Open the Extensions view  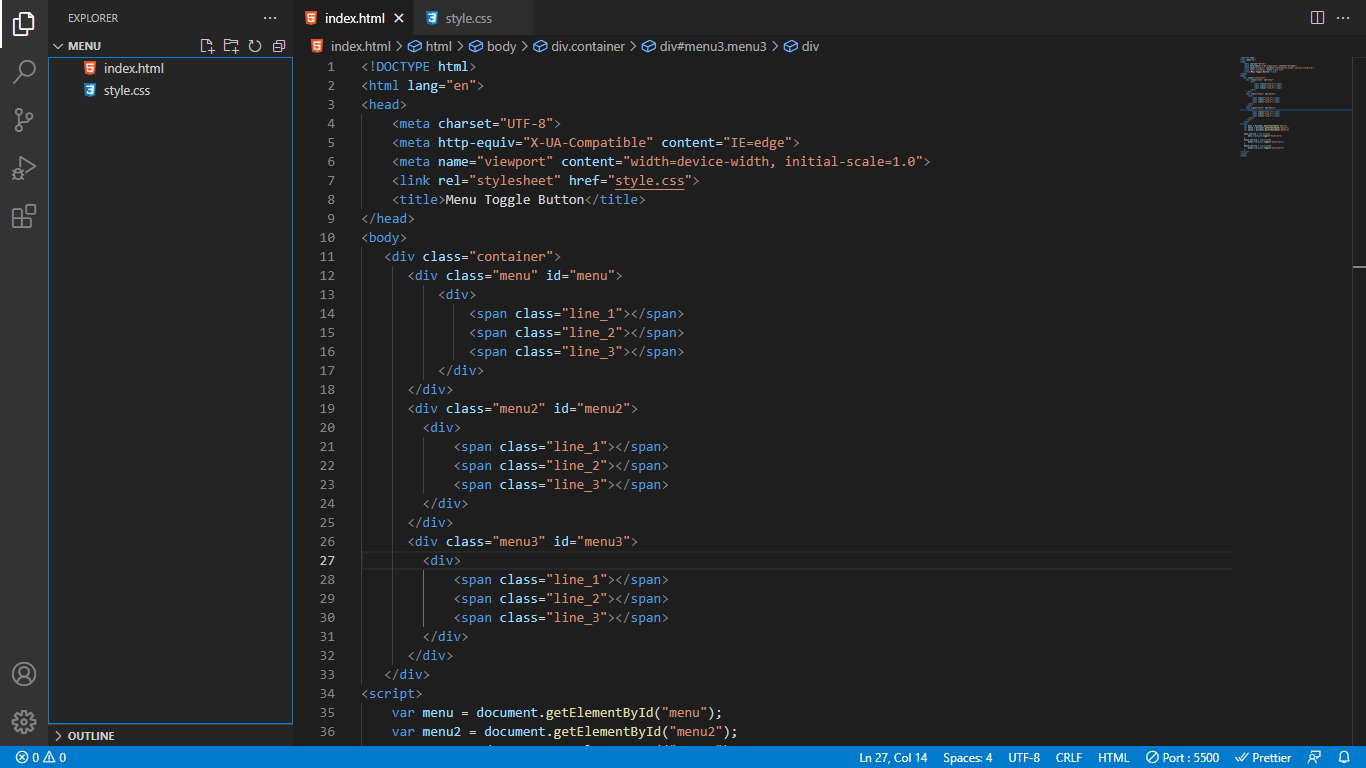click(24, 216)
